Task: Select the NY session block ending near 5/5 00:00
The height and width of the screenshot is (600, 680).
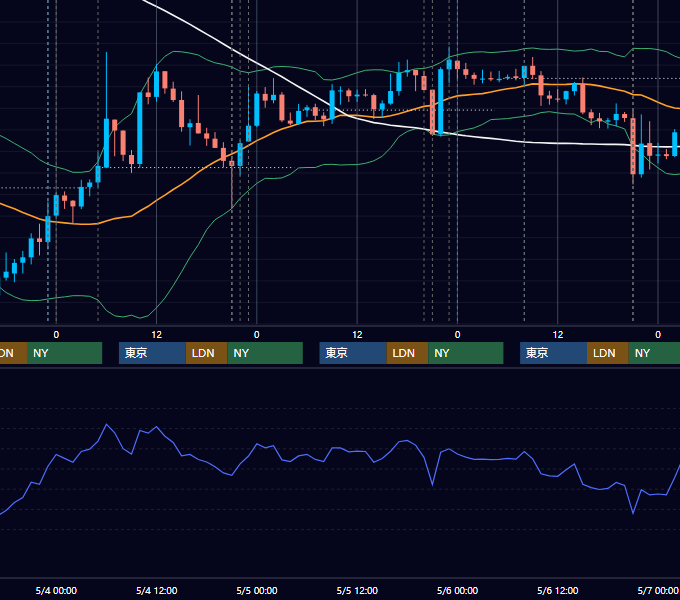Action: pyautogui.click(x=265, y=353)
